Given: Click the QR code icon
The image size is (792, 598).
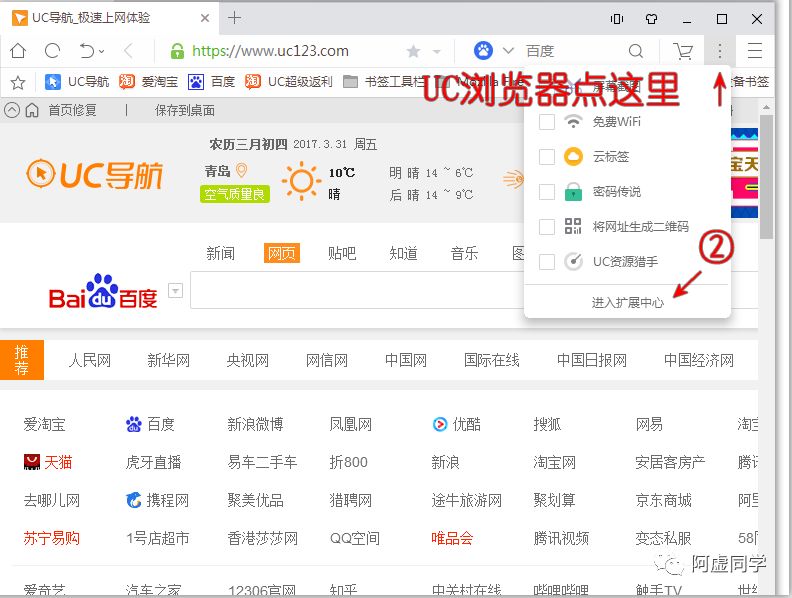Looking at the screenshot, I should point(573,226).
